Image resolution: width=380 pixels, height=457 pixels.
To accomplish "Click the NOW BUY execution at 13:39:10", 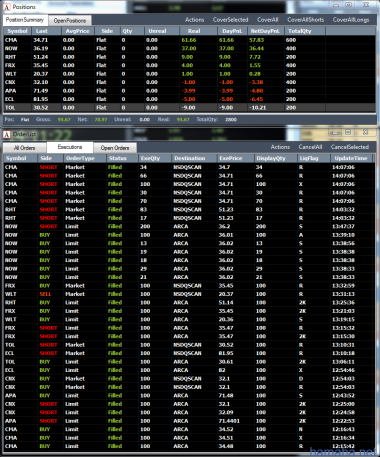I will click(188, 235).
